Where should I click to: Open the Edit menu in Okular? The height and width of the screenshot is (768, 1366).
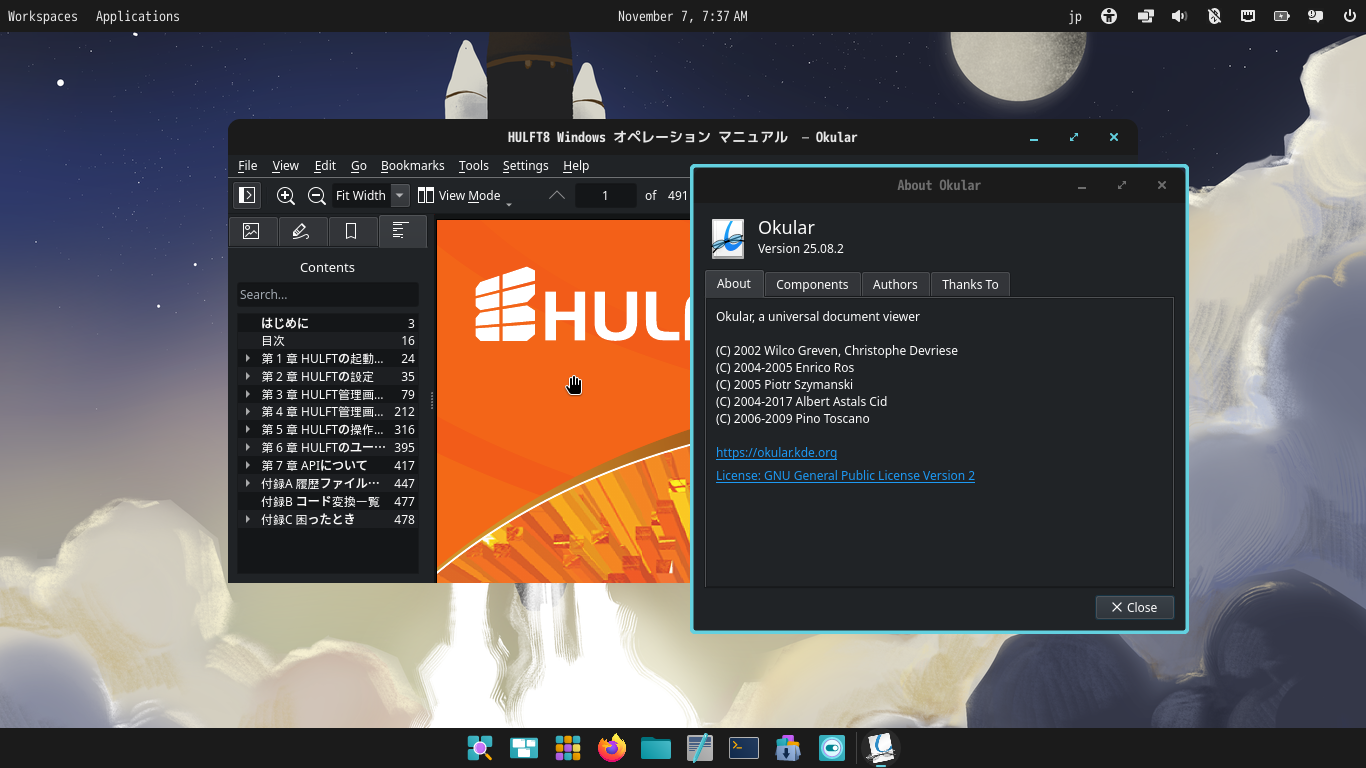pos(325,166)
